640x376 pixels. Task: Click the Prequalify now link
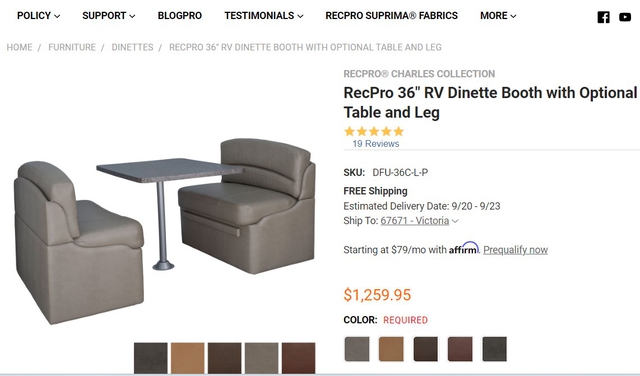(516, 250)
